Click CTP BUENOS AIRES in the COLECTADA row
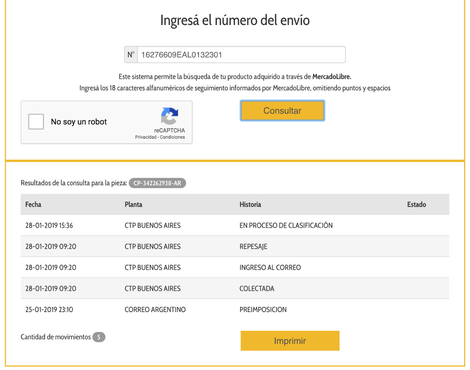Image resolution: width=470 pixels, height=370 pixels. tap(153, 288)
